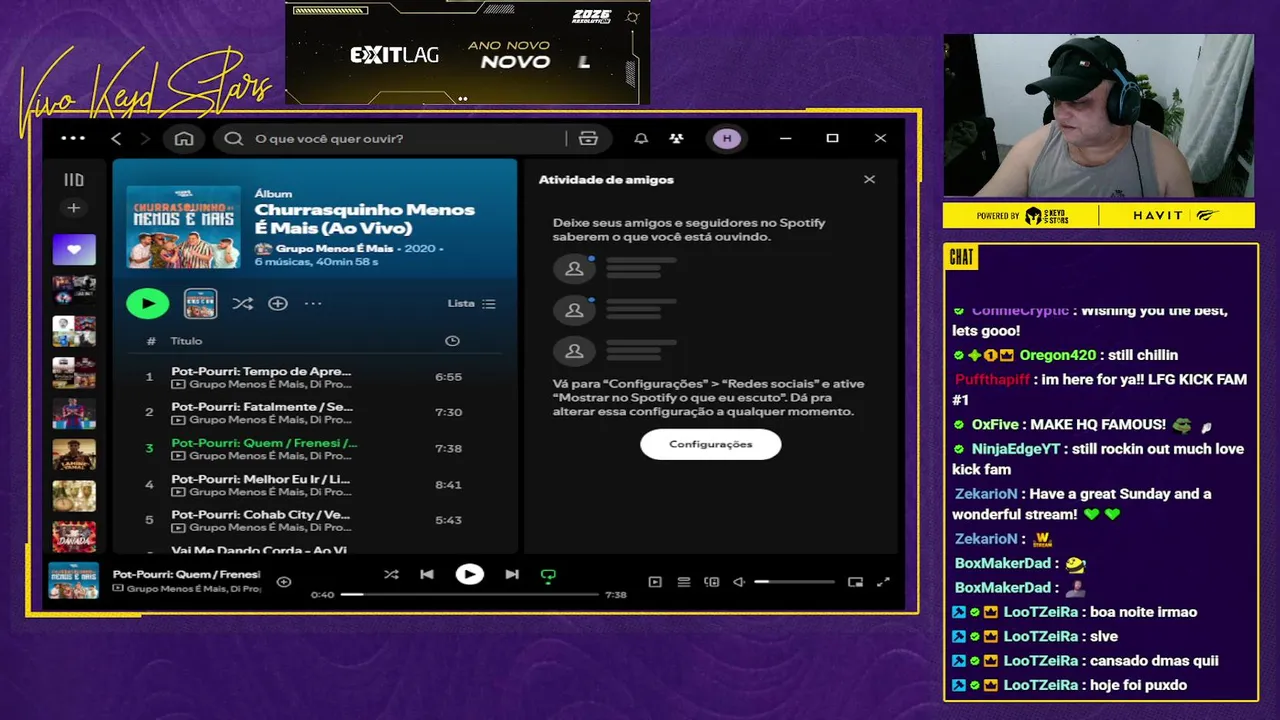The width and height of the screenshot is (1280, 720).
Task: Skip to previous track
Action: click(x=427, y=574)
